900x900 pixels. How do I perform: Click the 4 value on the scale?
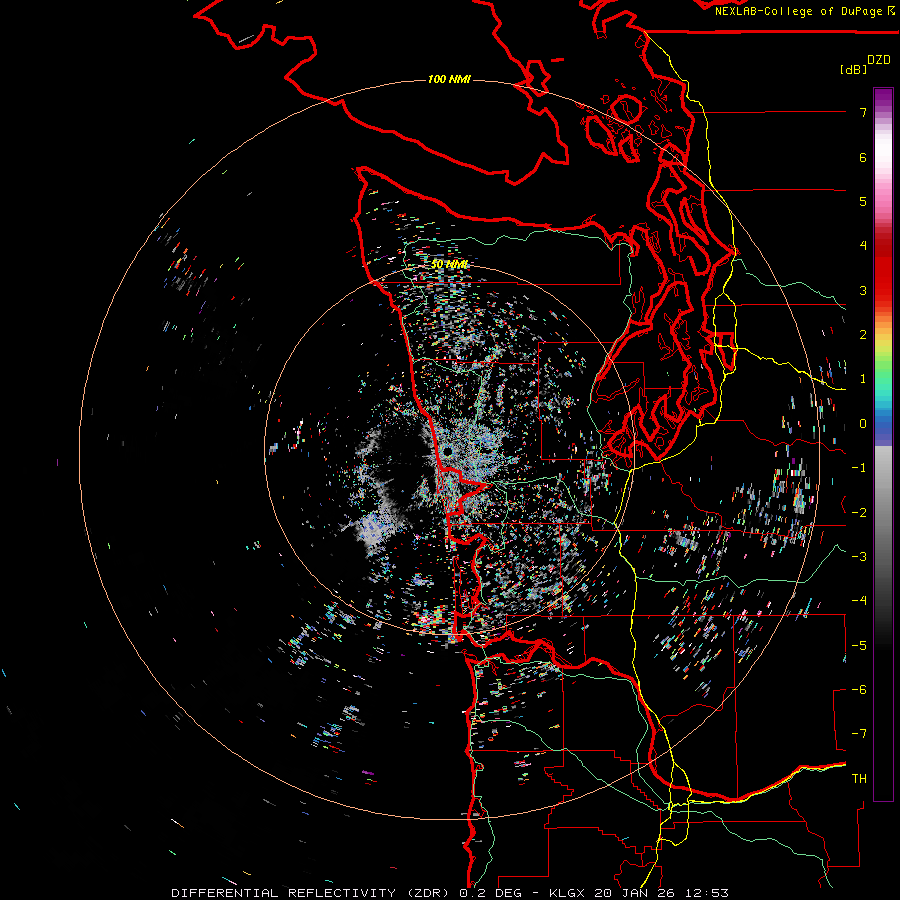coord(863,246)
